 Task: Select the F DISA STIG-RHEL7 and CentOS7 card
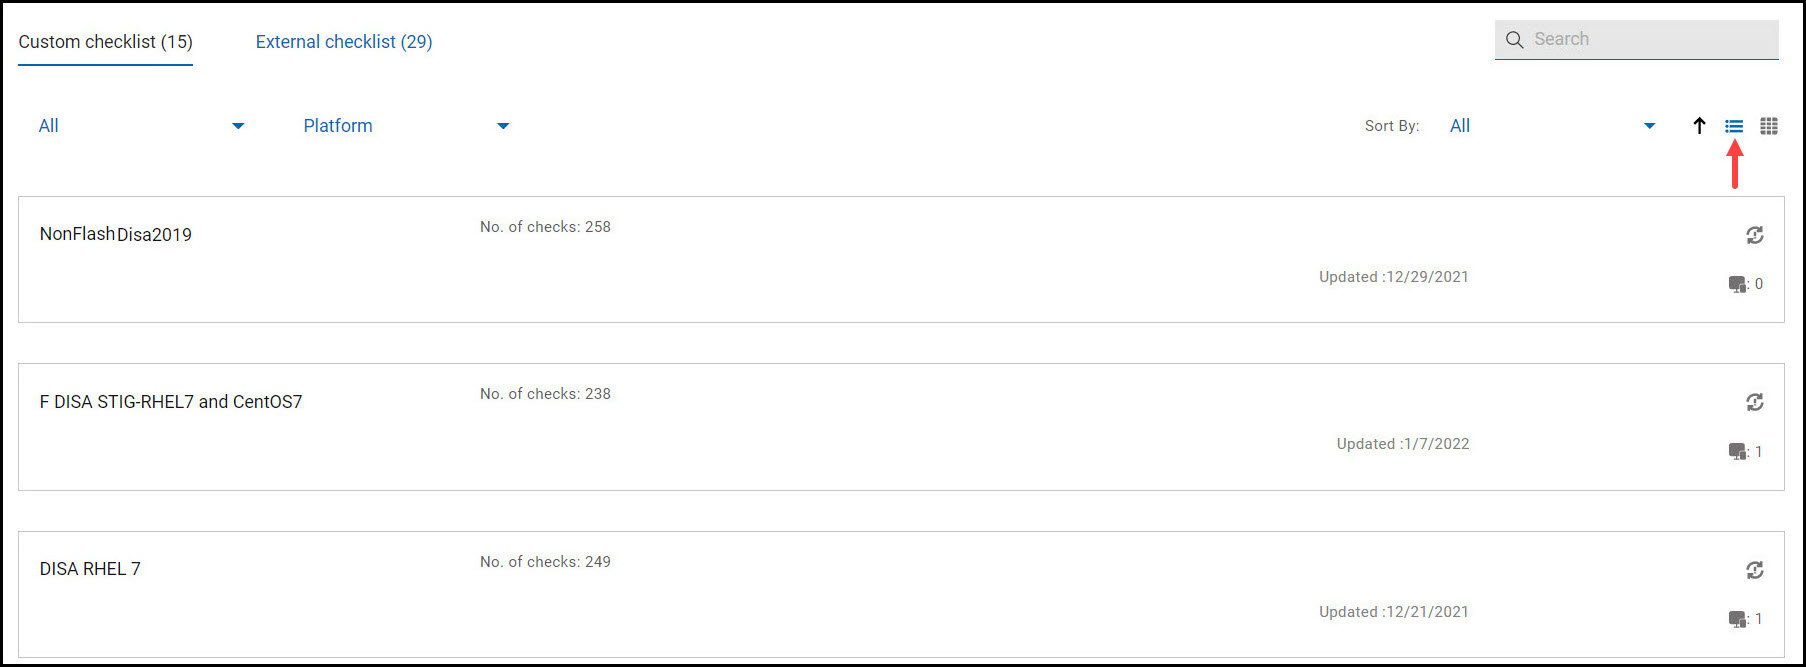[x=171, y=401]
